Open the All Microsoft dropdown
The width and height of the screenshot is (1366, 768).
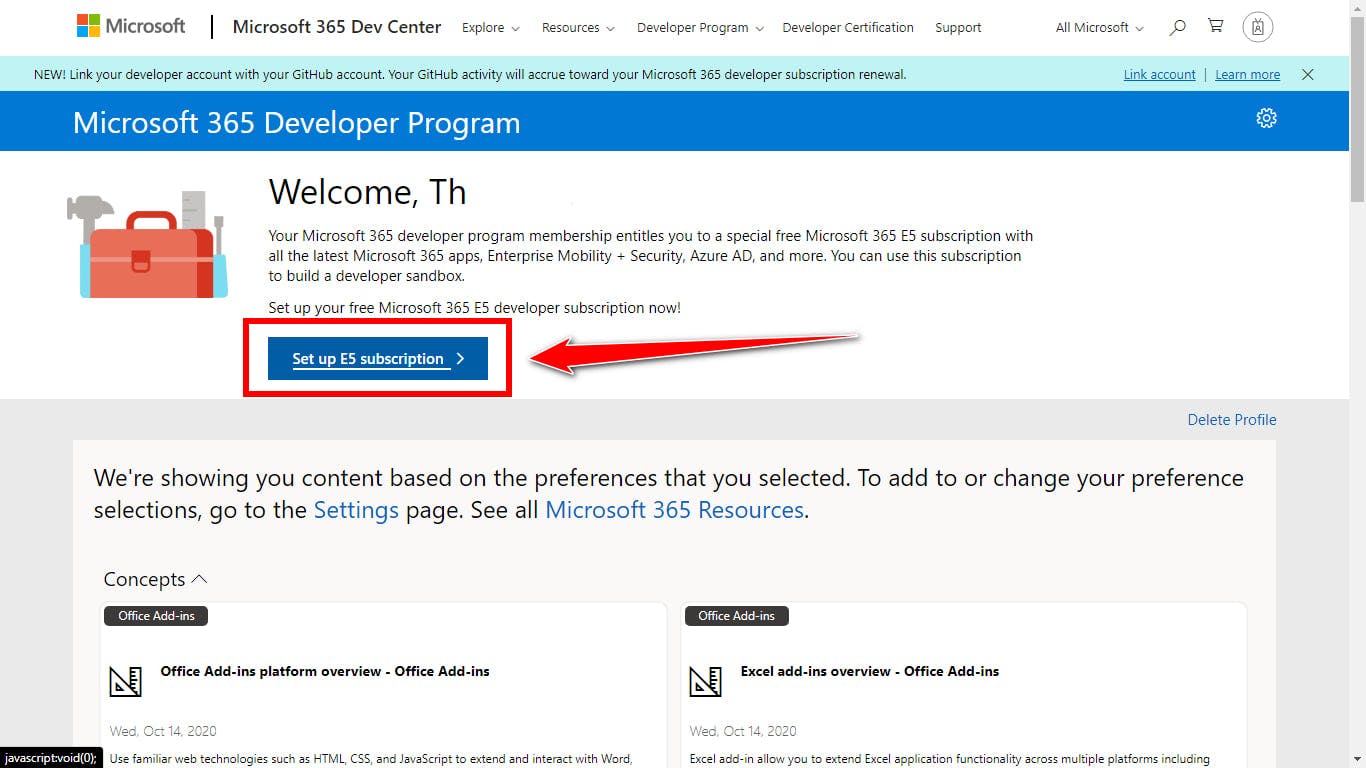tap(1099, 28)
